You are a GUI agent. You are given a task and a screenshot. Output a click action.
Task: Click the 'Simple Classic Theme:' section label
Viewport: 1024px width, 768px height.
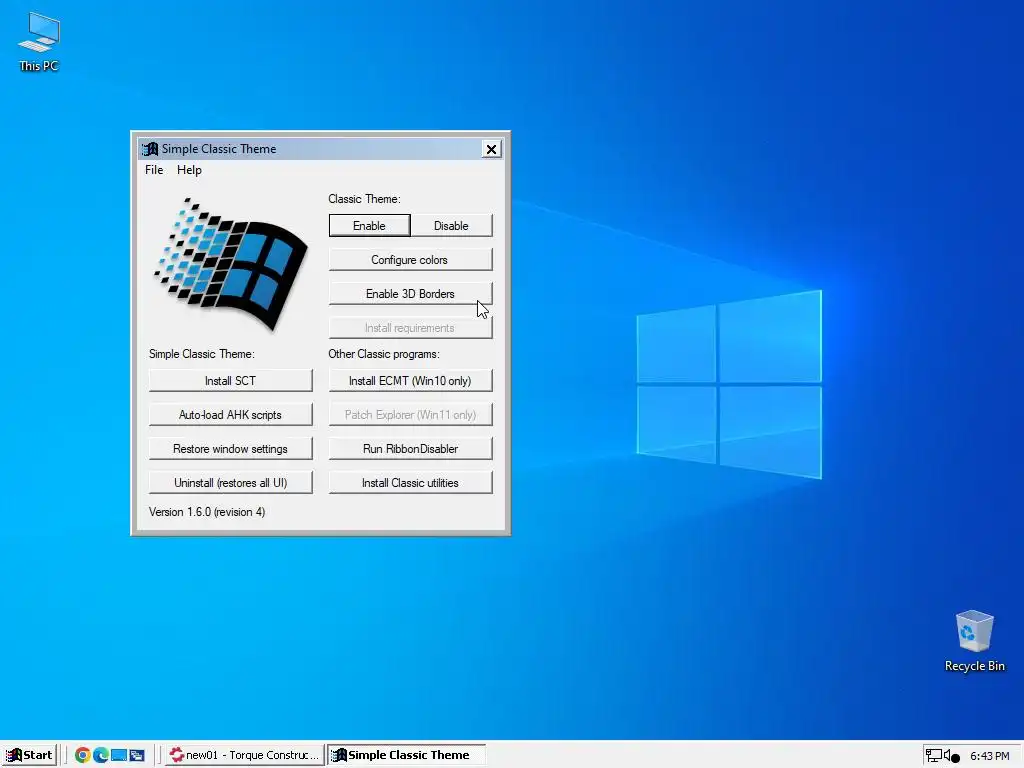point(202,354)
